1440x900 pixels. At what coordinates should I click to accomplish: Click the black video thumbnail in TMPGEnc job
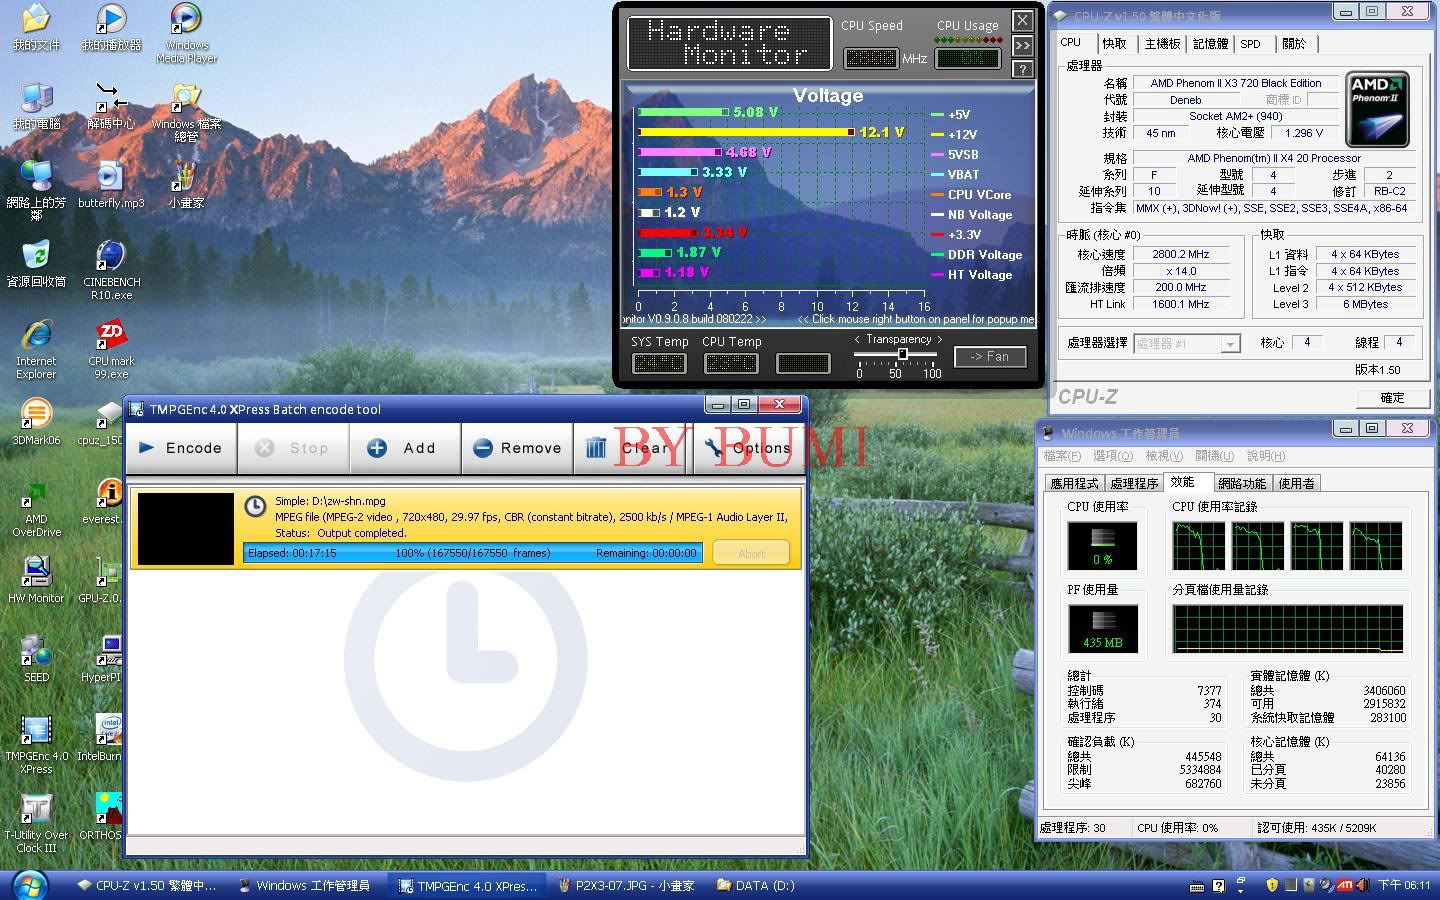(185, 528)
